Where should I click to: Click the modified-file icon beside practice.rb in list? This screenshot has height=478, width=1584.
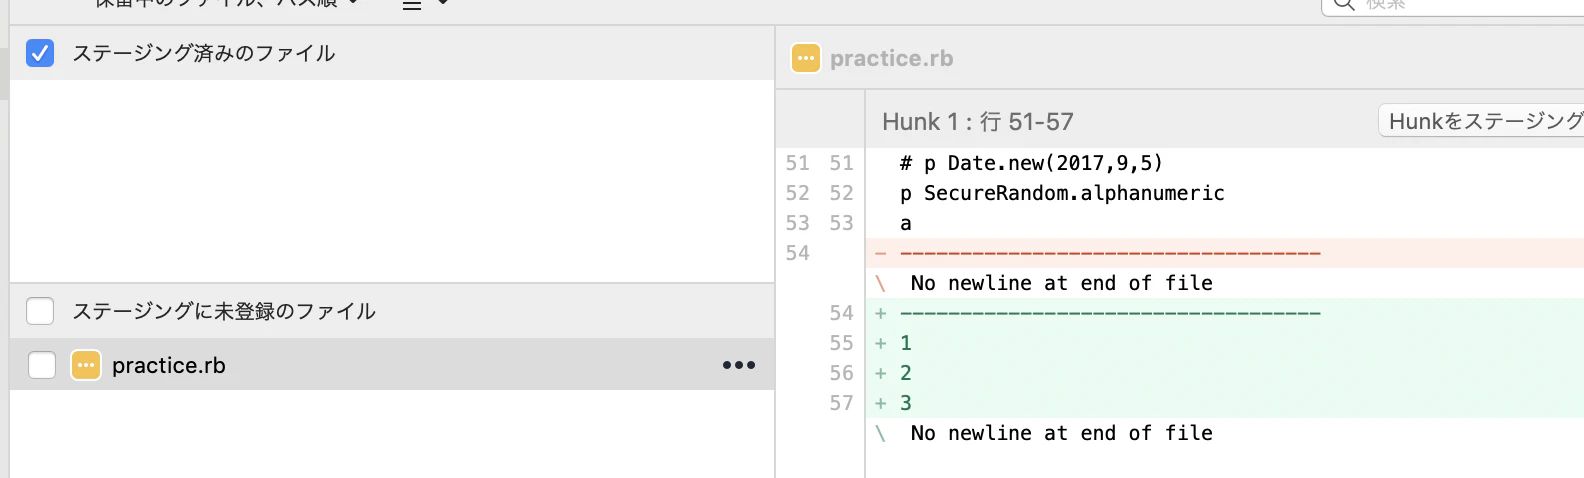[x=86, y=365]
